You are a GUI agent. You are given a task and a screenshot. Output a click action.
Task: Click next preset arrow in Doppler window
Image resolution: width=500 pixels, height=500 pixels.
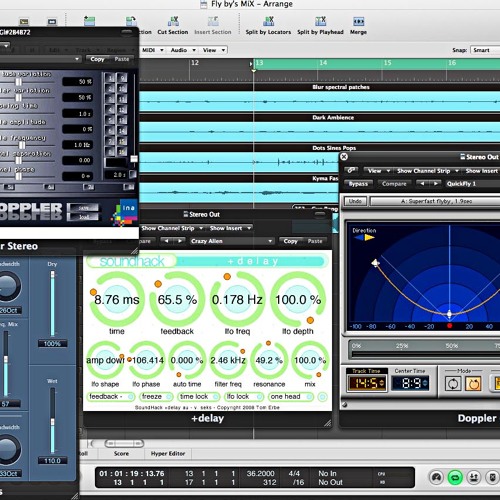pyautogui.click(x=436, y=184)
